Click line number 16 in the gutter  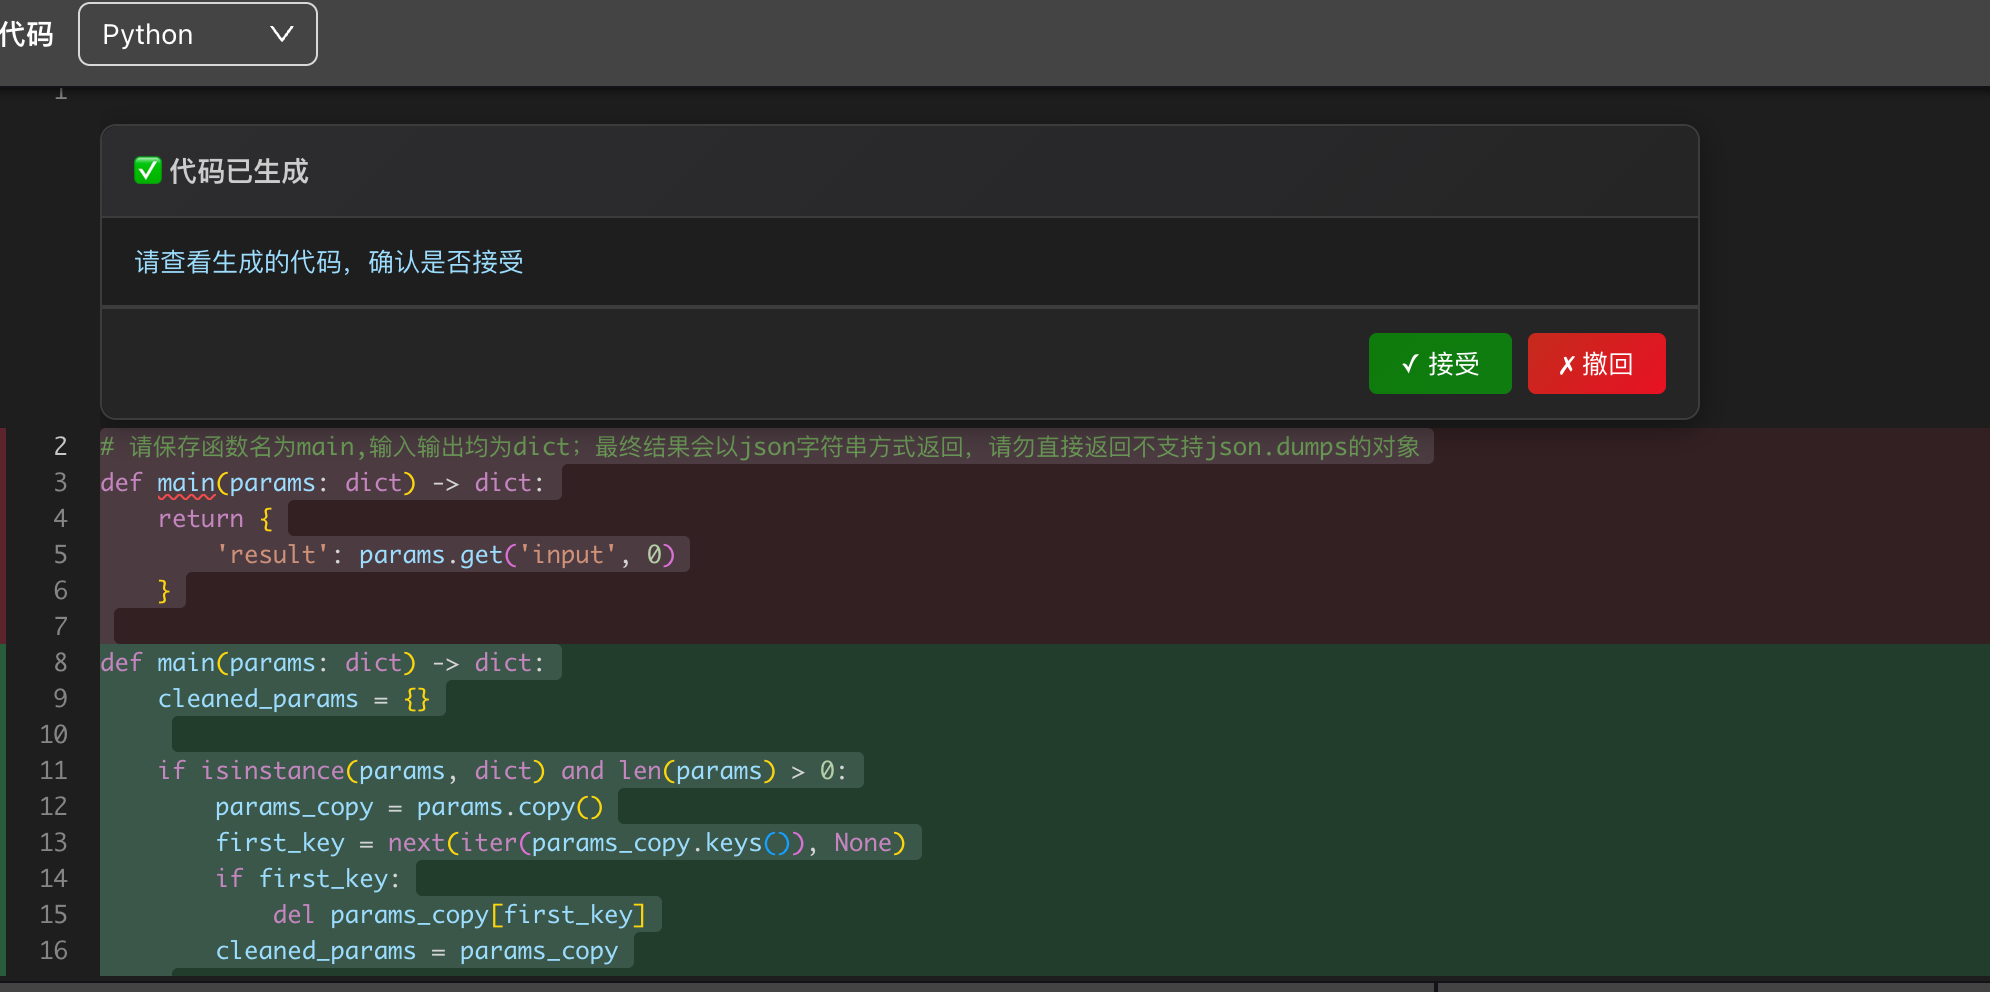[54, 951]
